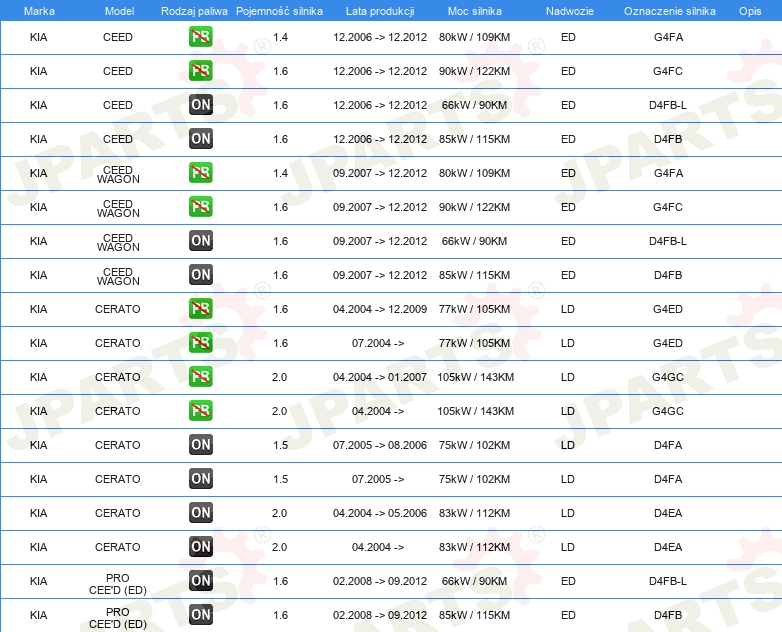The width and height of the screenshot is (782, 632).
Task: Click petrol icon in CEED G4FC row
Action: pyautogui.click(x=200, y=70)
